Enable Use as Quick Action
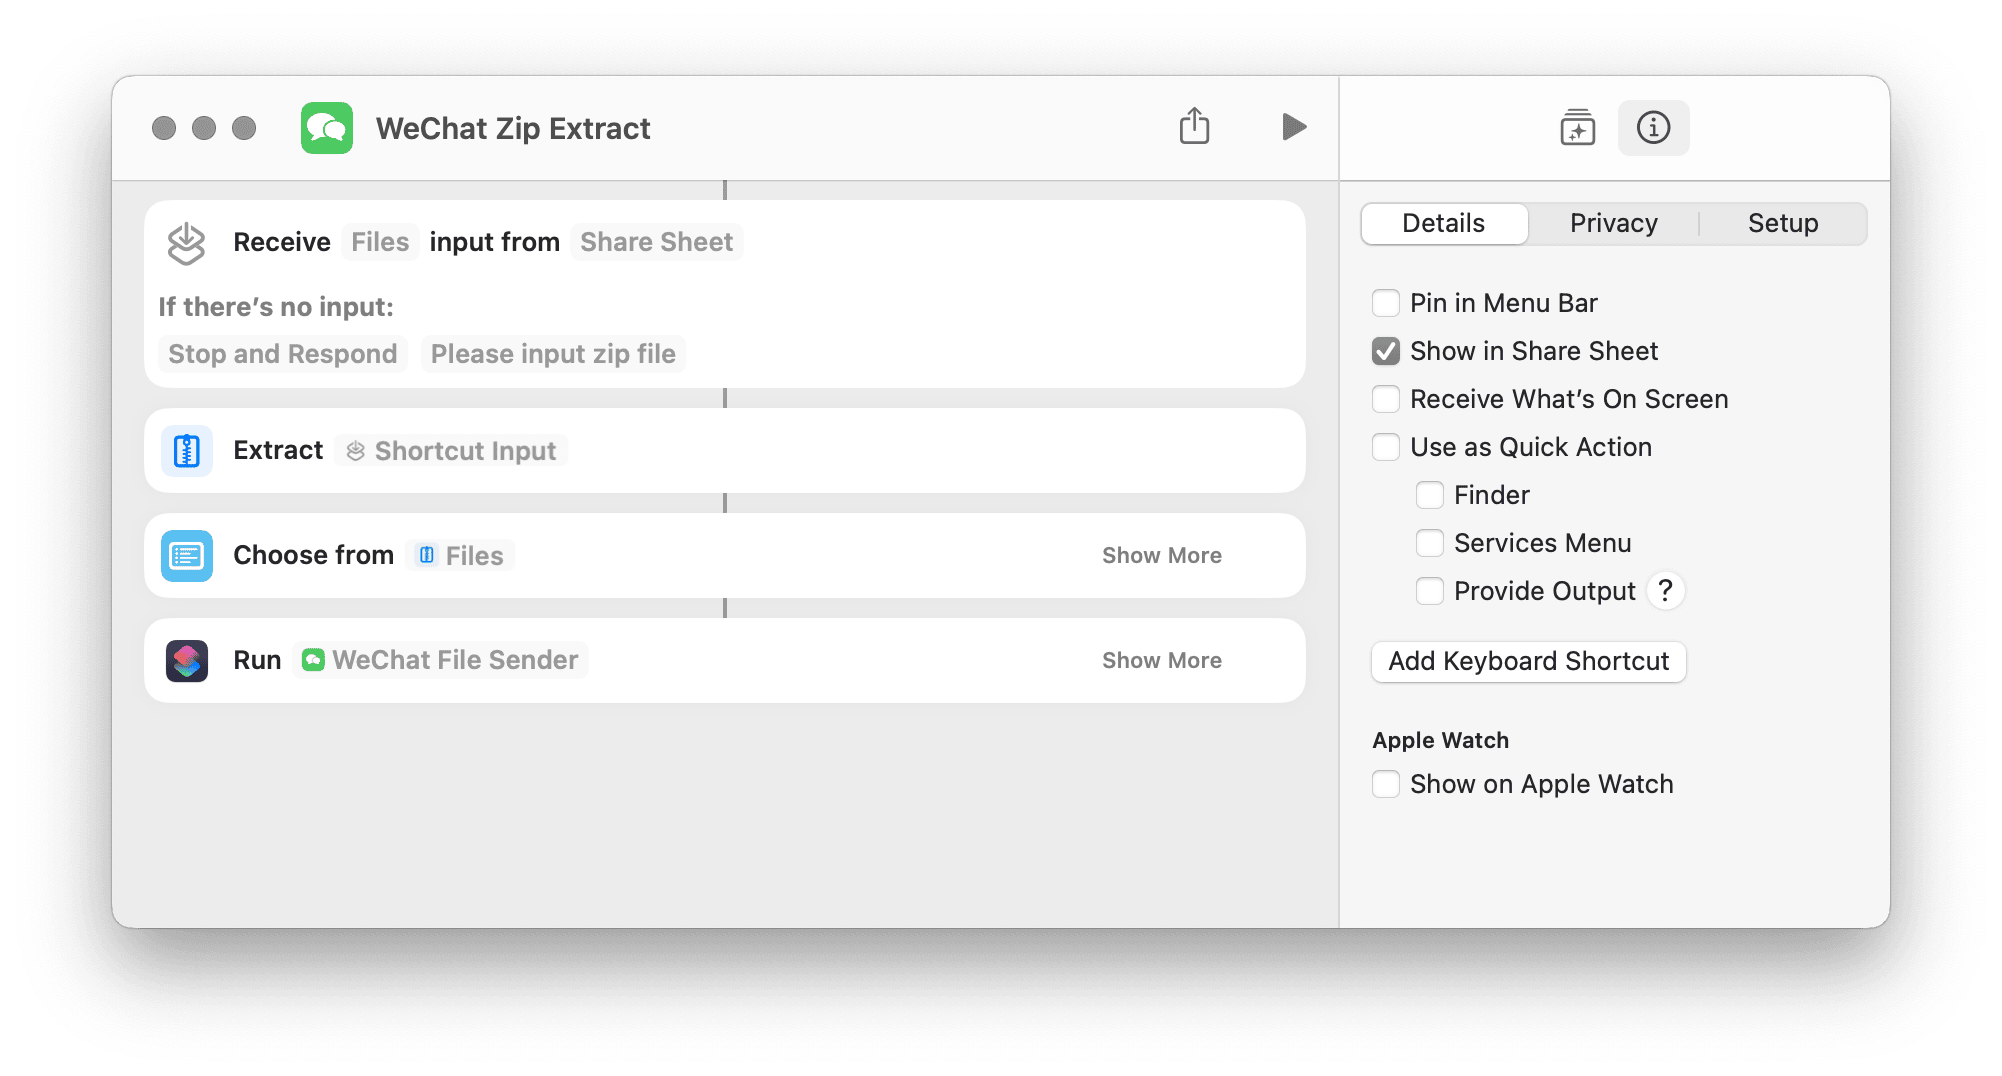 [x=1386, y=447]
